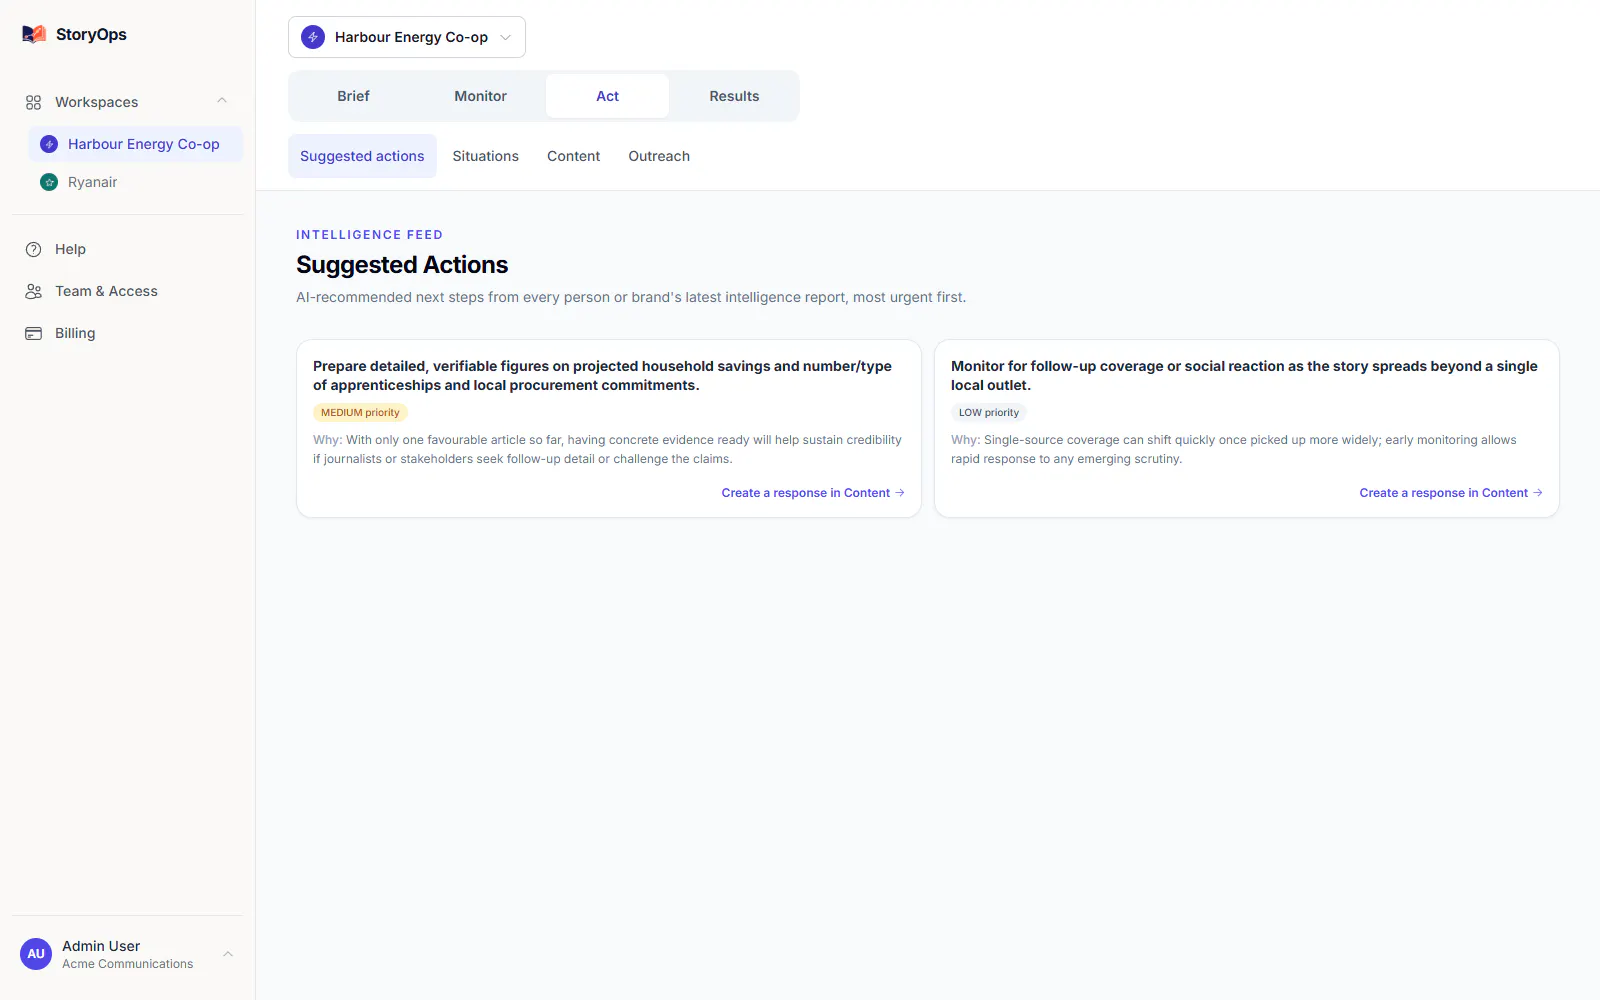1600x1000 pixels.
Task: Click the 'Suggested Actions' heading
Action: [x=402, y=265]
